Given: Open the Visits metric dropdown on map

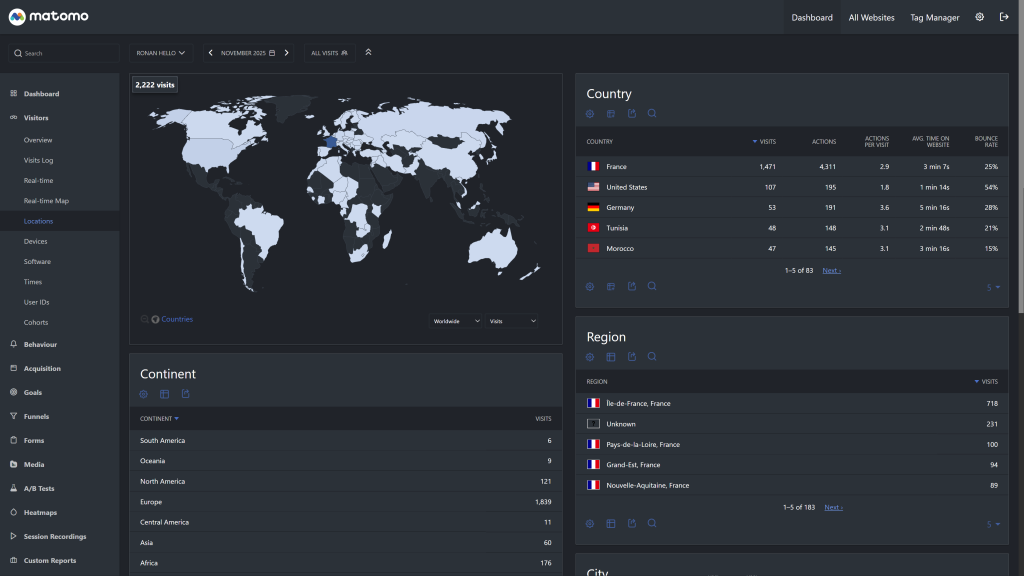Looking at the screenshot, I should (512, 321).
